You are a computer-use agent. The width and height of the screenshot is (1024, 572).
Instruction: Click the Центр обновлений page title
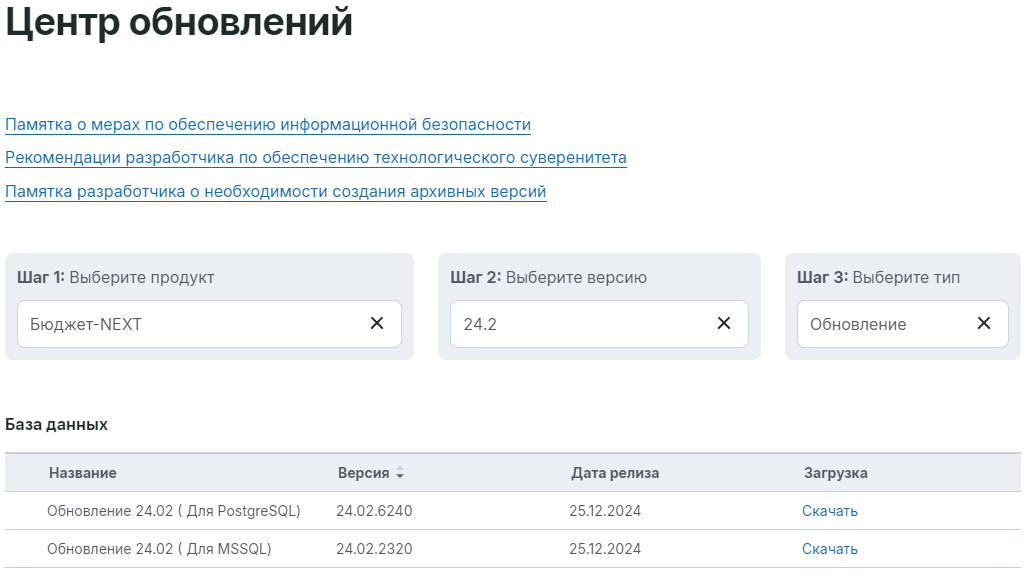pyautogui.click(x=179, y=22)
